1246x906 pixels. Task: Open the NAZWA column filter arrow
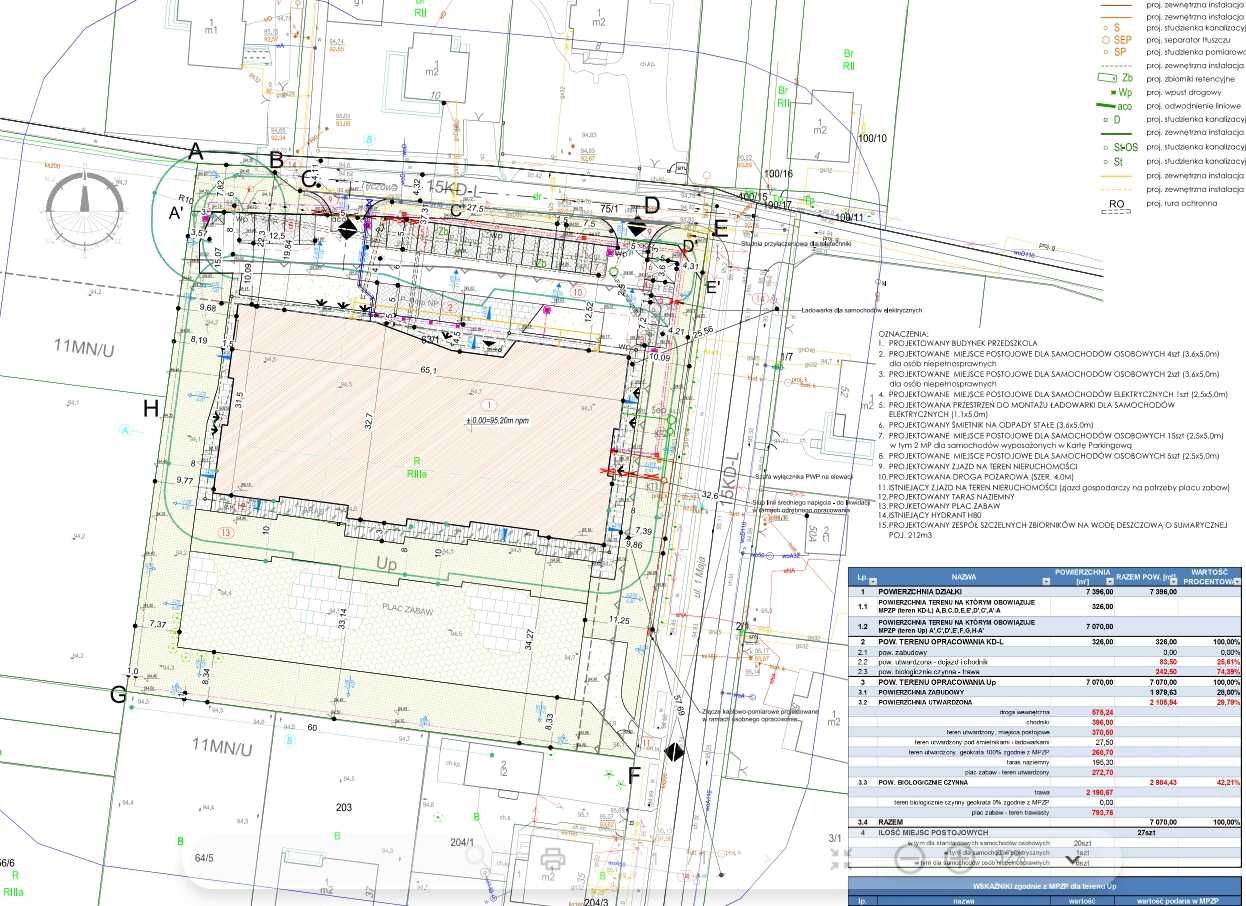click(x=1046, y=581)
